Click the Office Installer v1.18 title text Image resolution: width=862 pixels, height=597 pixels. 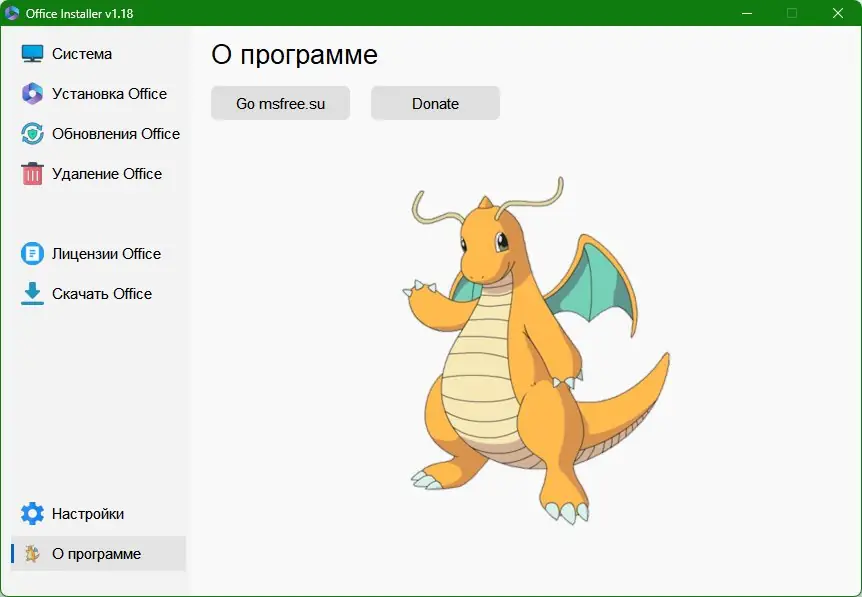[x=79, y=14]
